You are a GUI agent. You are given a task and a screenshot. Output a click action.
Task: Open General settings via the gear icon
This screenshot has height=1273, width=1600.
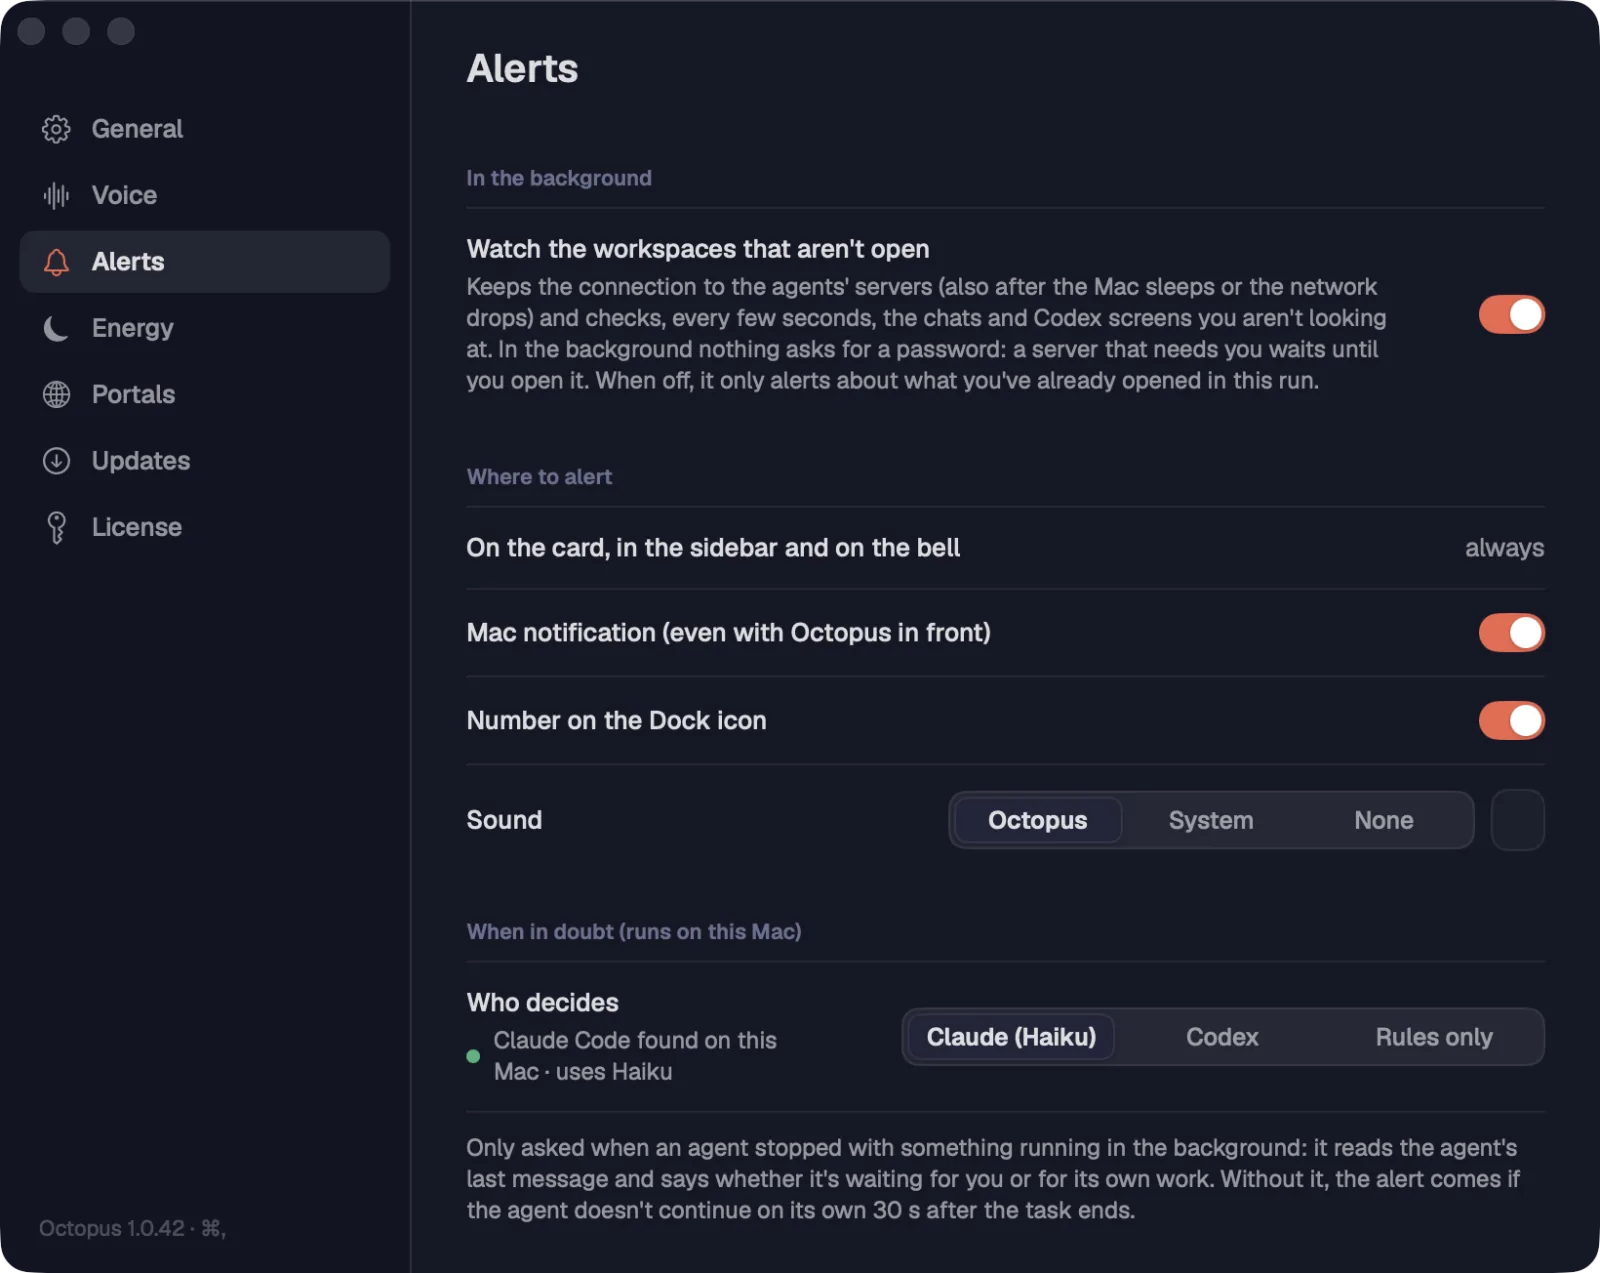pos(56,129)
